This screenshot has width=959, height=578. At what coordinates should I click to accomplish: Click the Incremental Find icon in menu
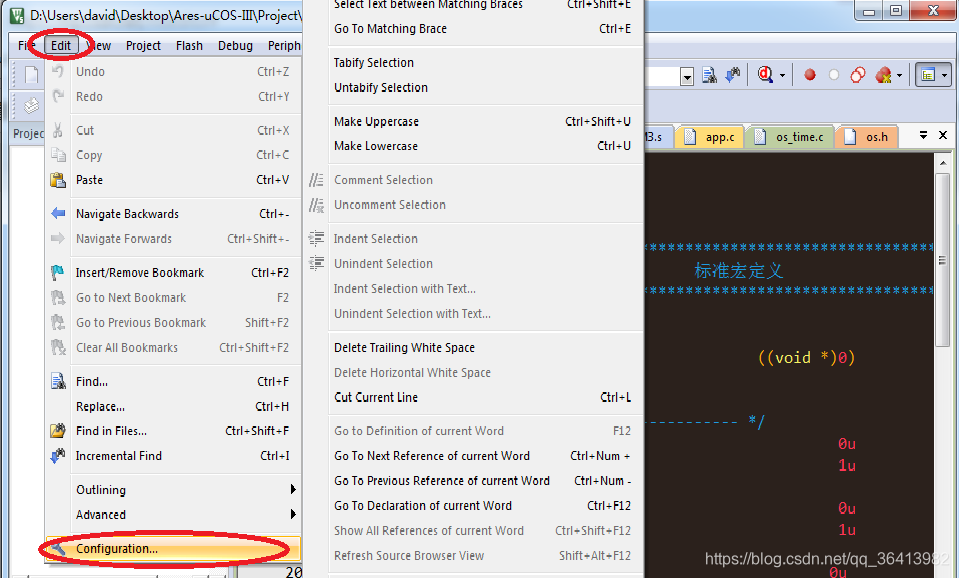(57, 456)
